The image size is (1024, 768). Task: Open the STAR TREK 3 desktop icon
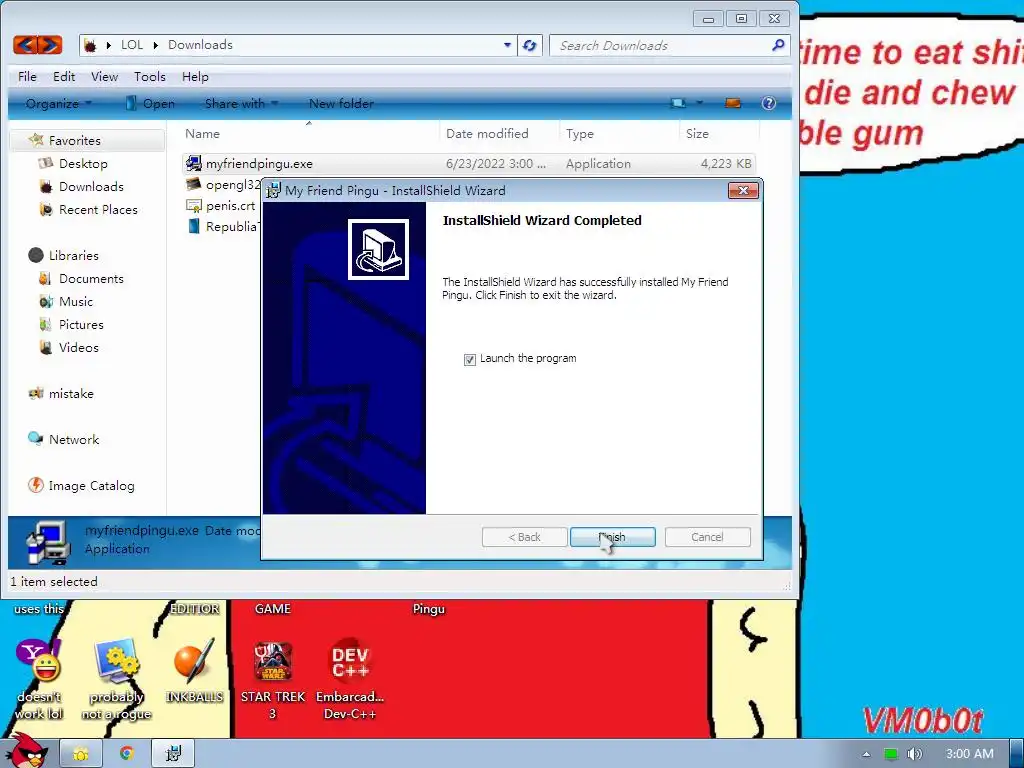273,679
